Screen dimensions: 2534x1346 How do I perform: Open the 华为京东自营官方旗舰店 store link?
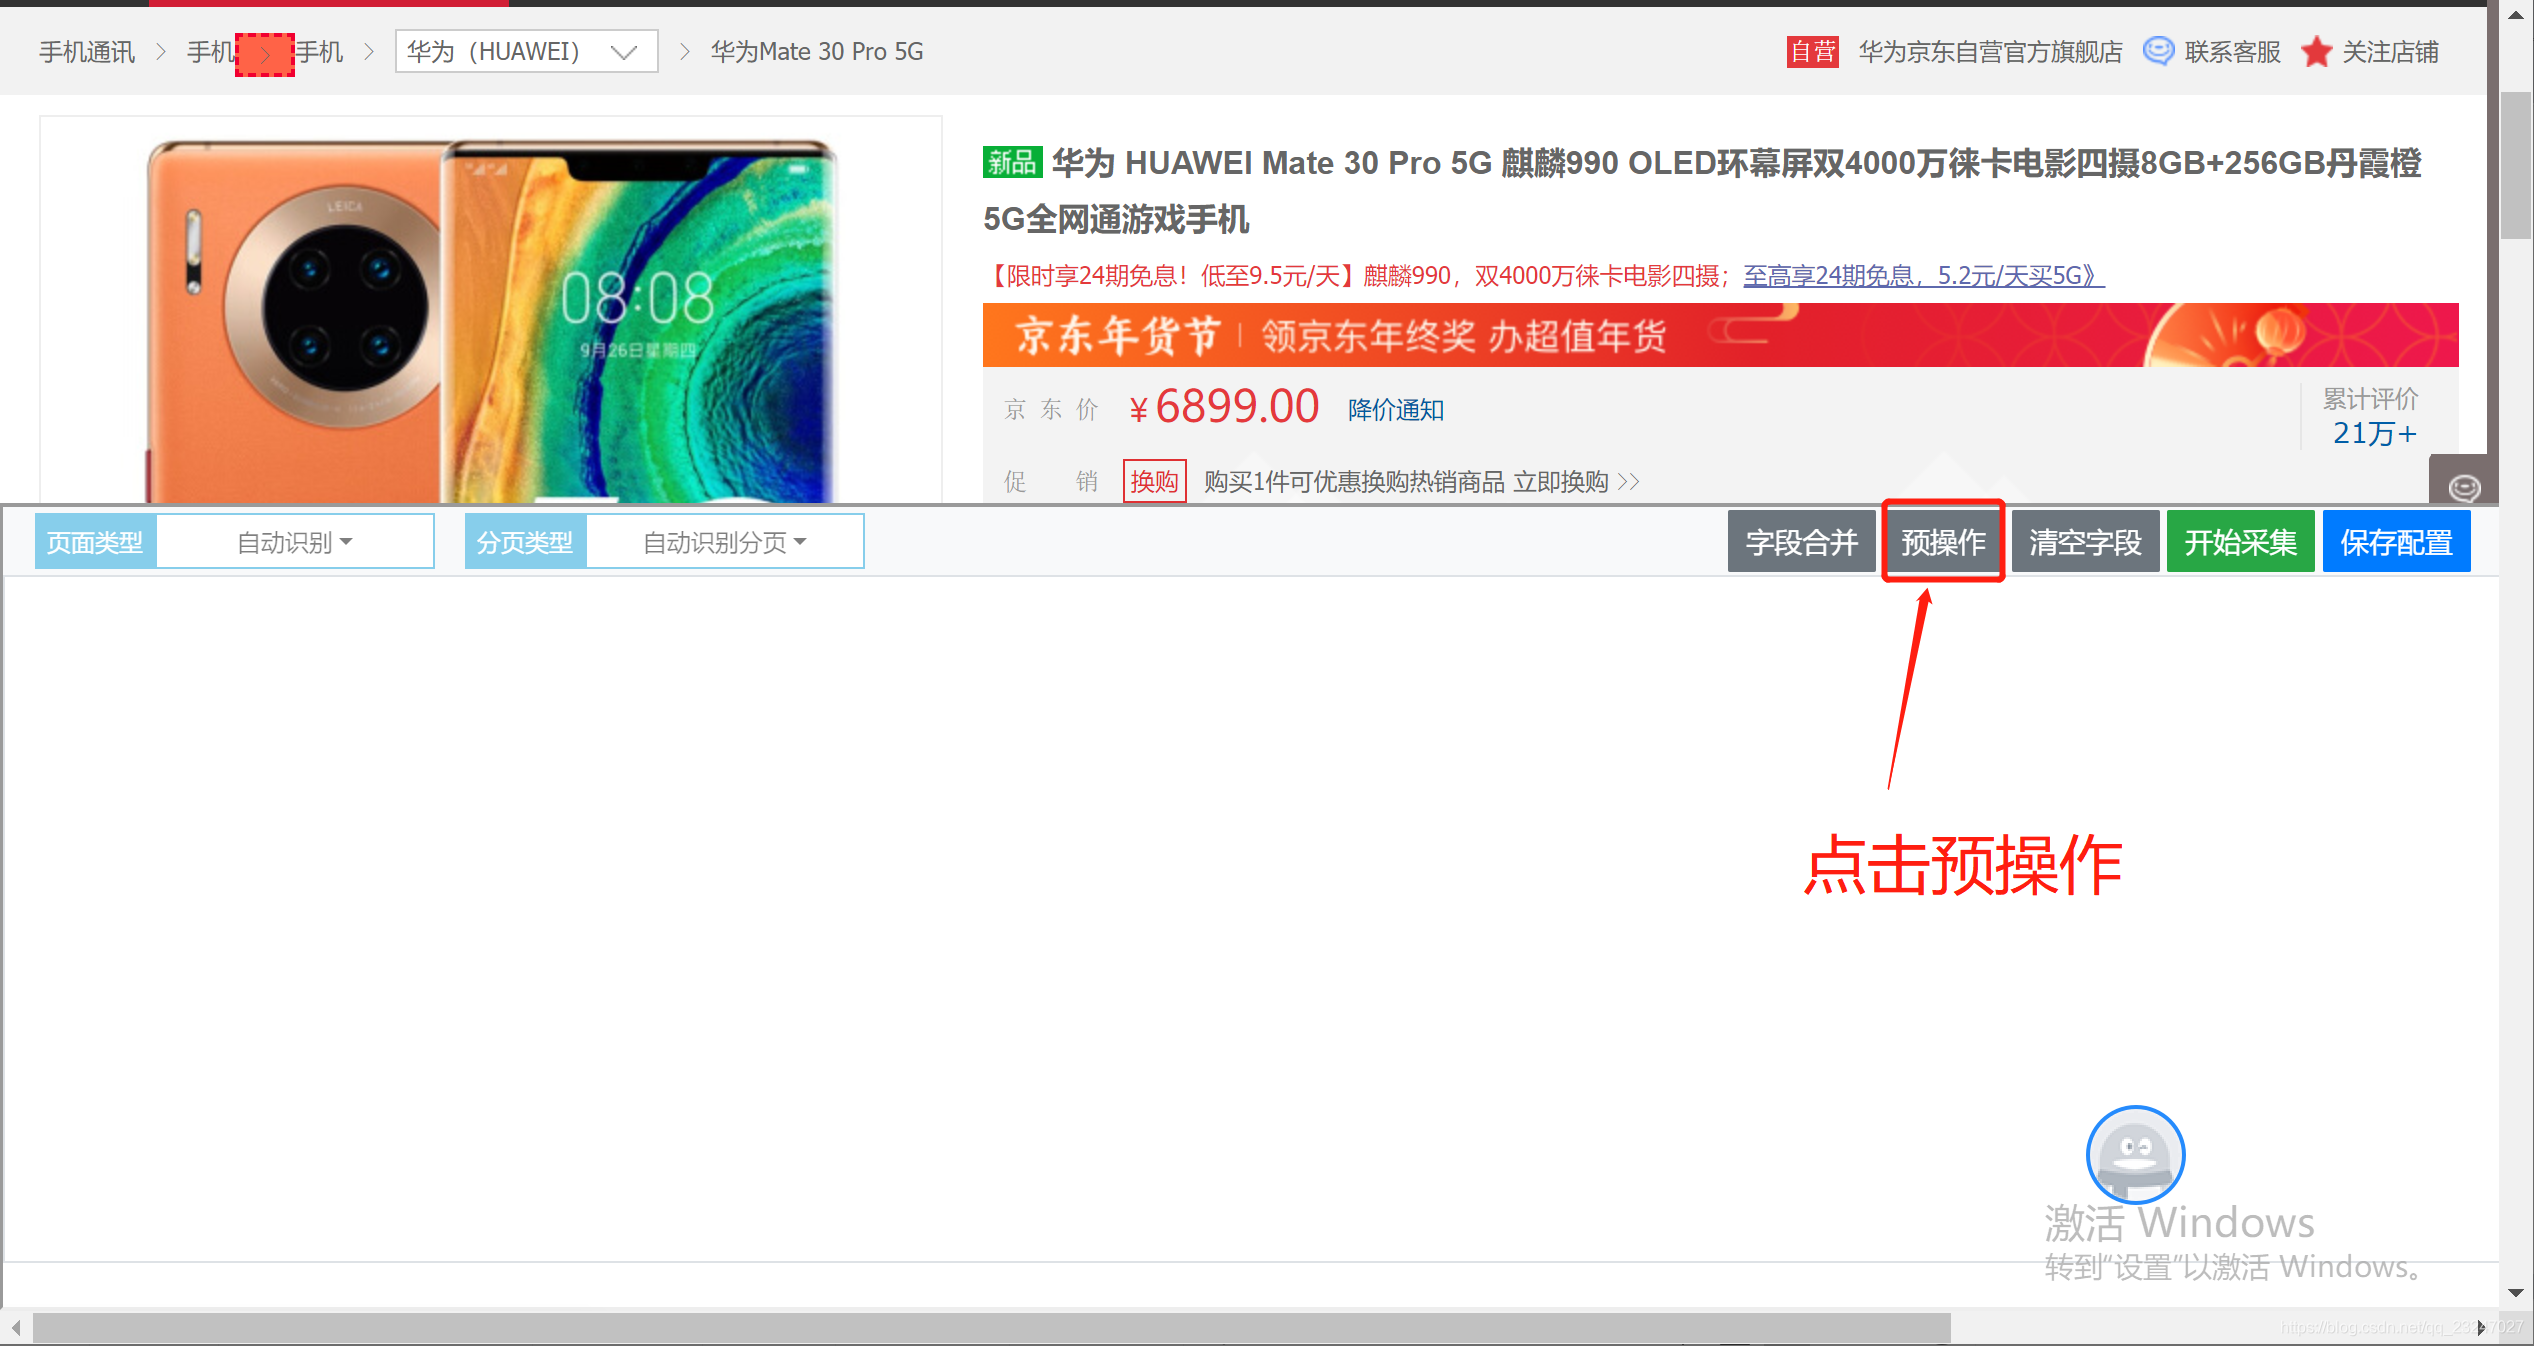[1990, 52]
